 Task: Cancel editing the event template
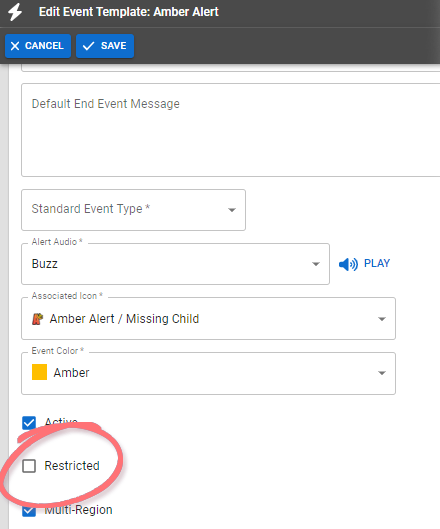pyautogui.click(x=38, y=46)
